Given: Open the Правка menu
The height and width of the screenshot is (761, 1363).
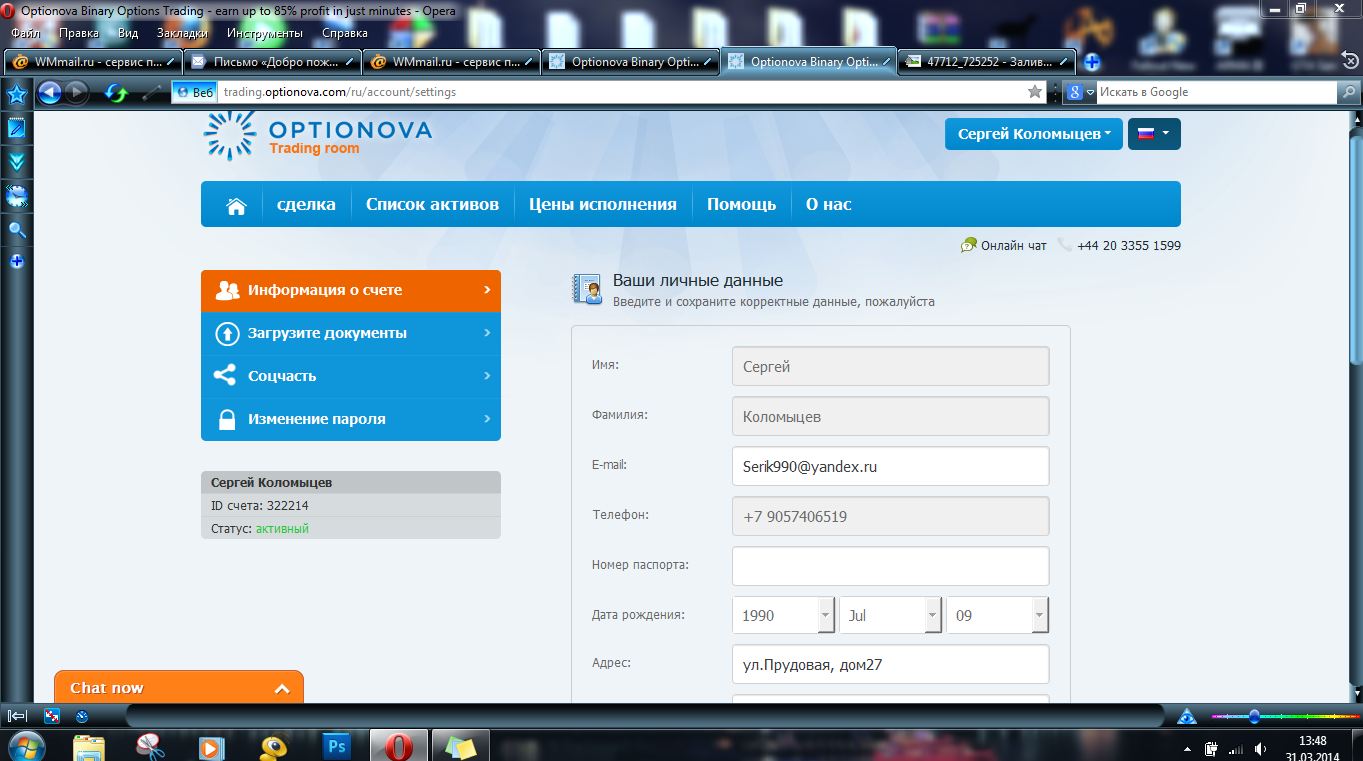Looking at the screenshot, I should click(x=79, y=33).
